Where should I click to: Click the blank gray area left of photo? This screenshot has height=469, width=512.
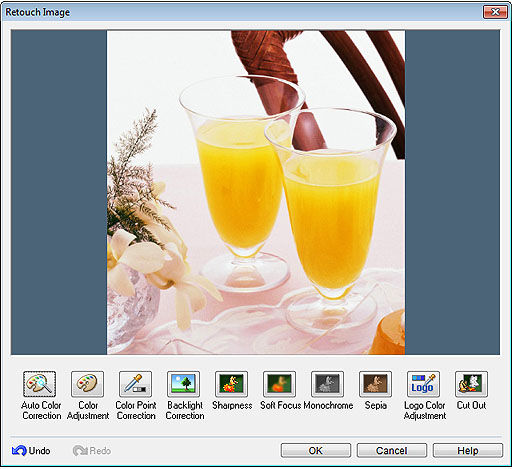[59, 192]
